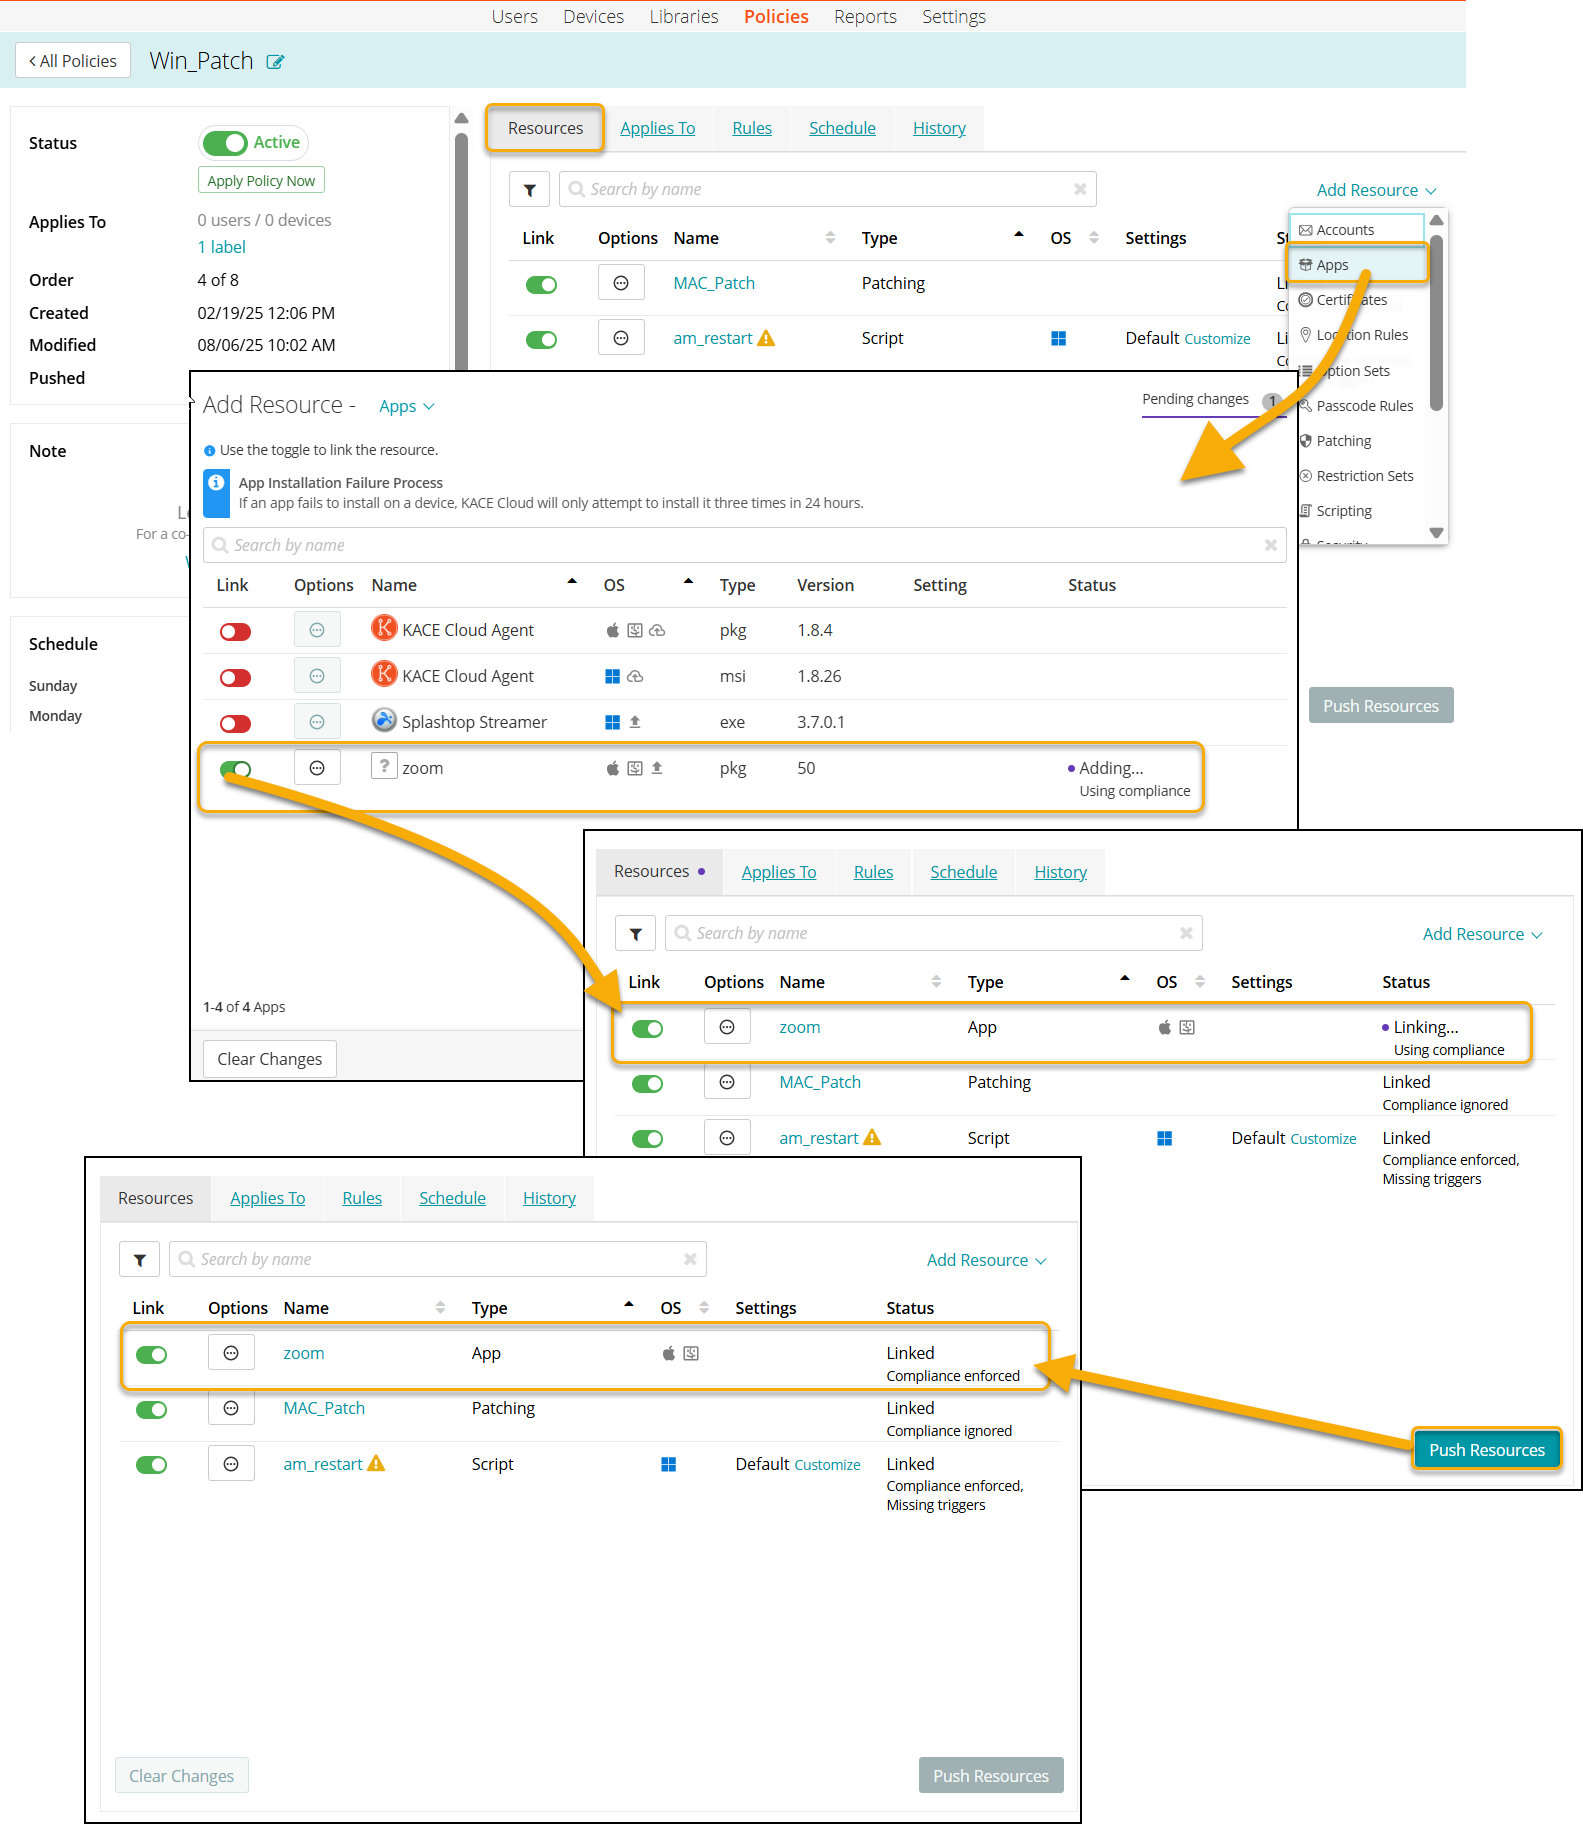Viewport: 1583px width, 1824px height.
Task: Choose Passcode Rules in the resource type list
Action: pos(1364,406)
